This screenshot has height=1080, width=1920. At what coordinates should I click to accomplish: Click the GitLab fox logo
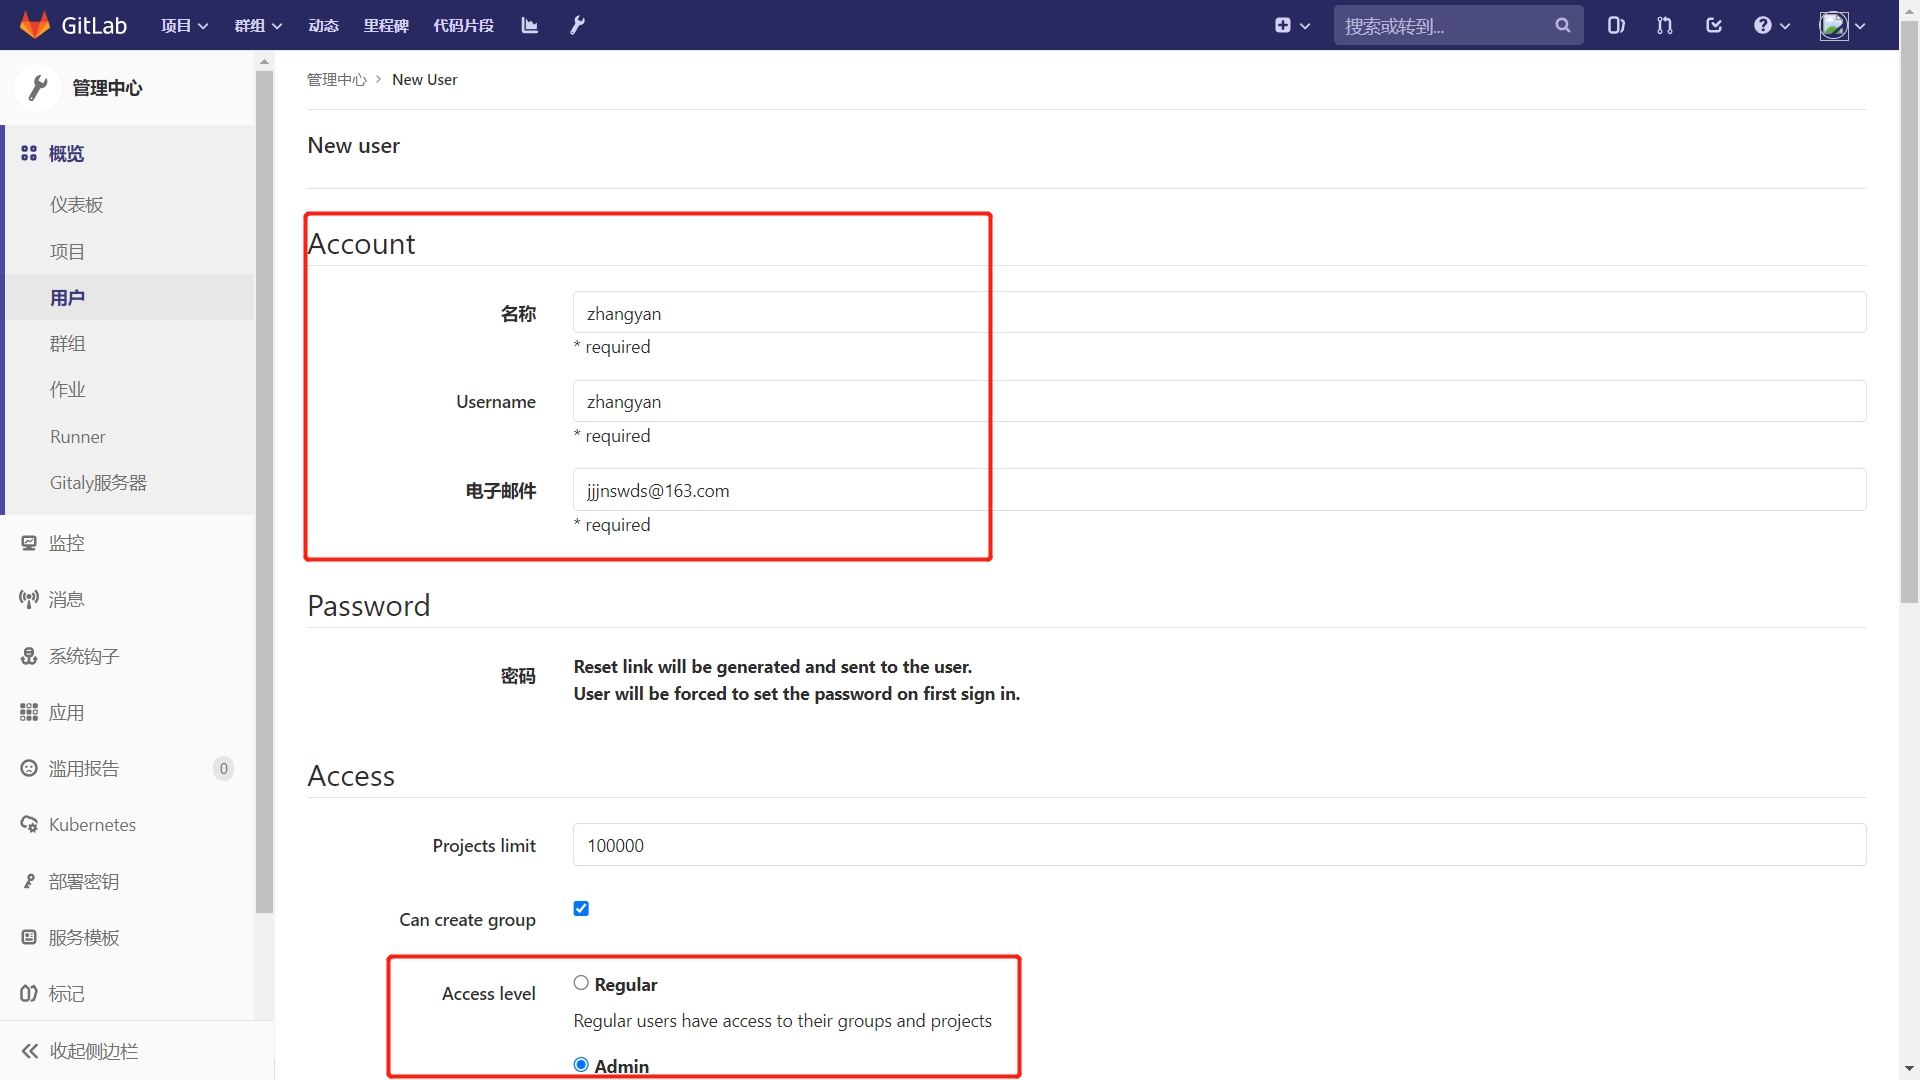pyautogui.click(x=35, y=25)
